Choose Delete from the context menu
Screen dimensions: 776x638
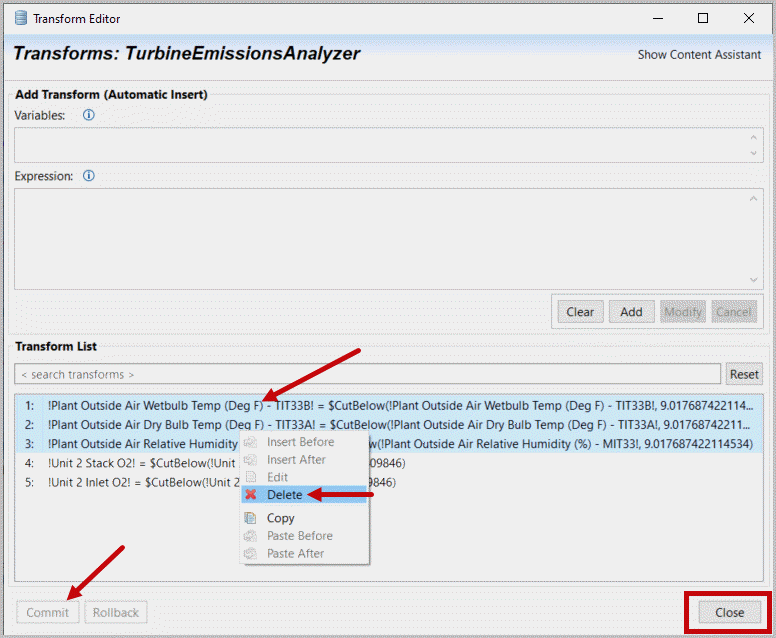point(284,495)
